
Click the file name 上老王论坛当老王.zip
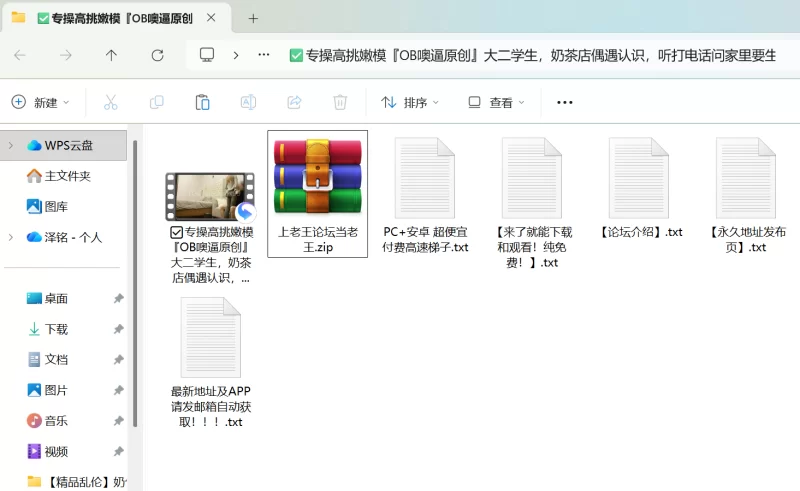[x=318, y=240]
